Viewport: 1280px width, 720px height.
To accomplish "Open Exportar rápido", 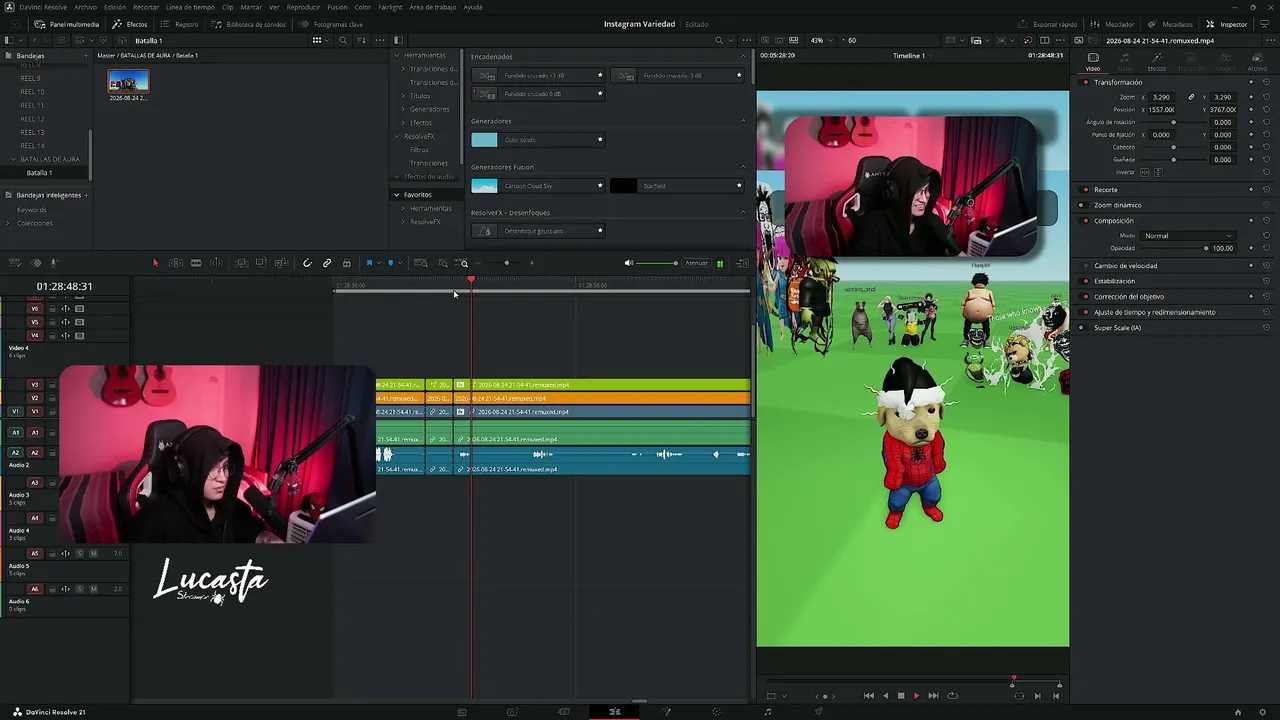I will point(1048,24).
